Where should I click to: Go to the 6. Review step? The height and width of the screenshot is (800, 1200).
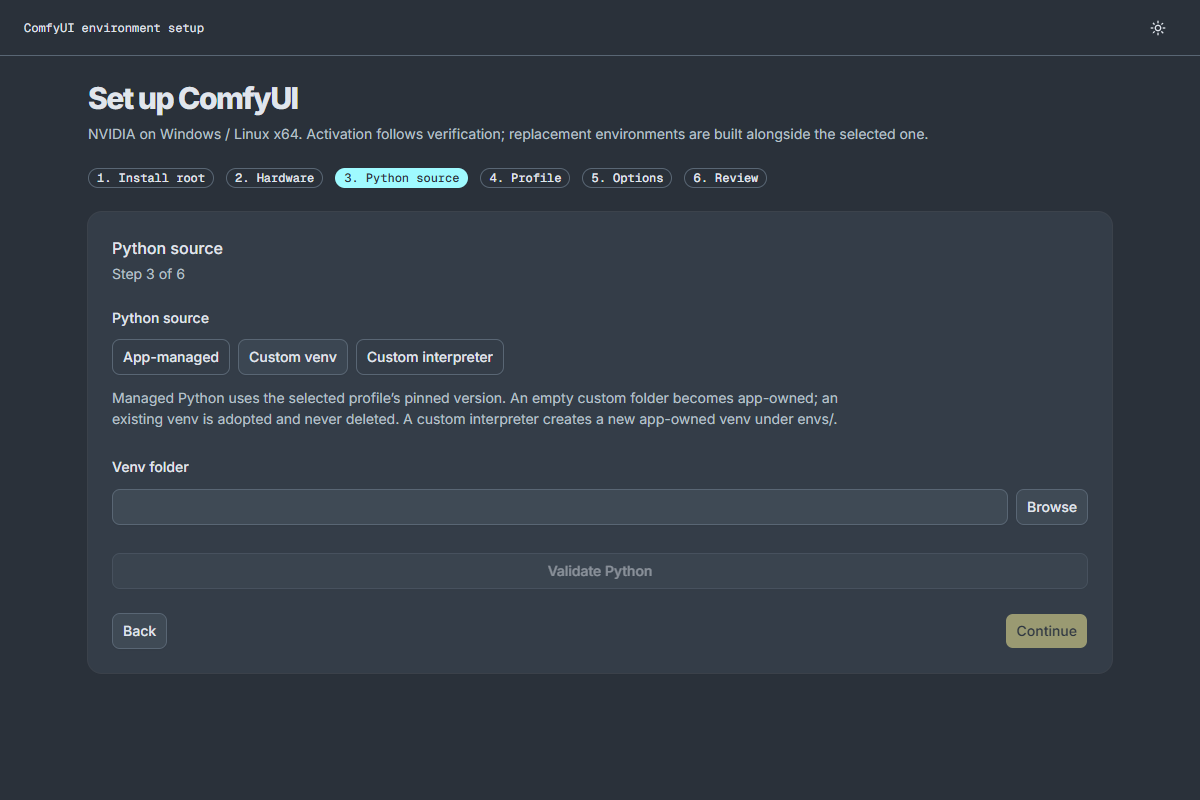(x=725, y=178)
